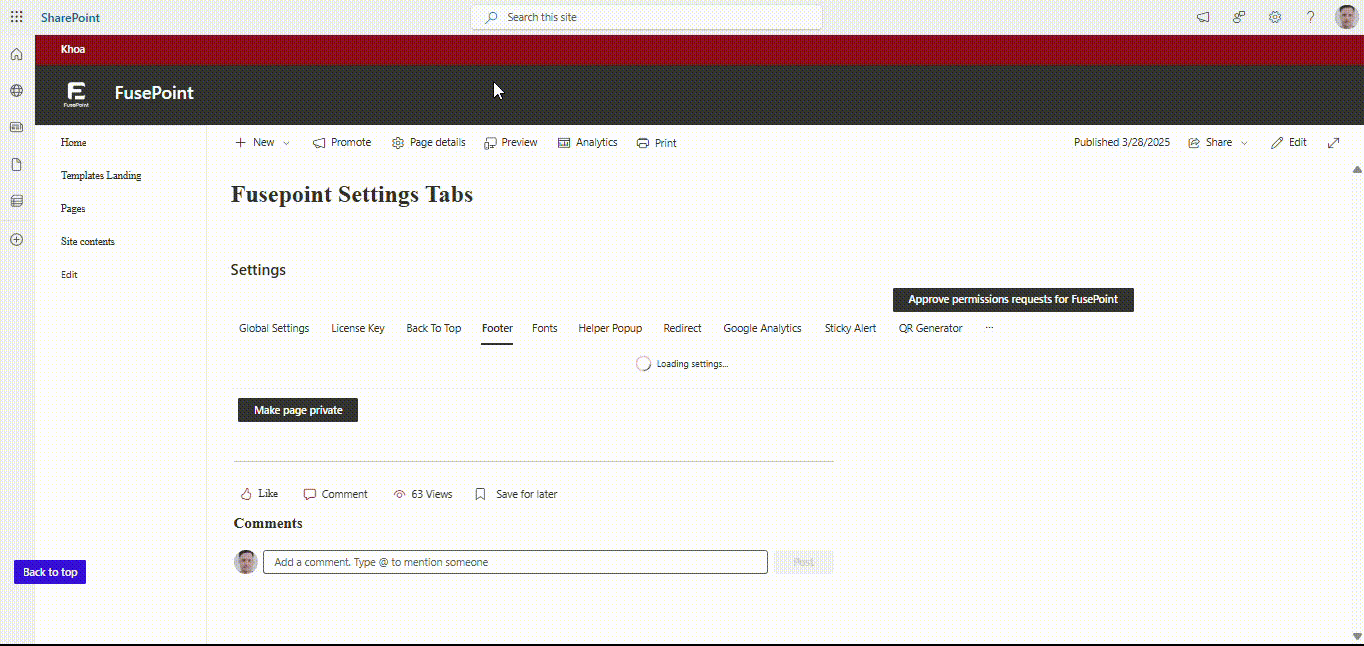Expand the New dropdown menu

click(x=263, y=143)
